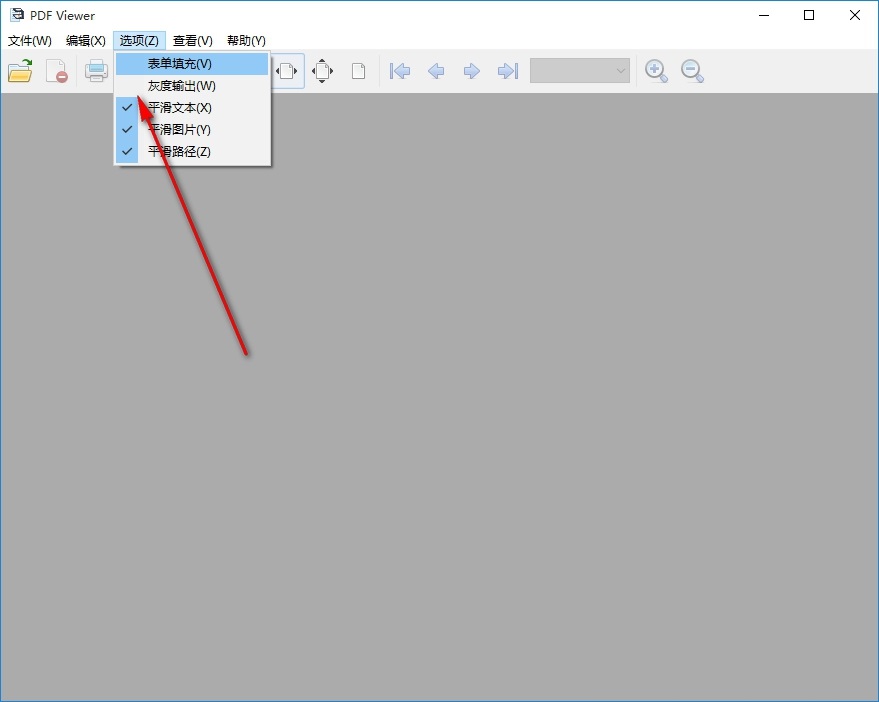Open the zoom level combo box

[x=580, y=71]
